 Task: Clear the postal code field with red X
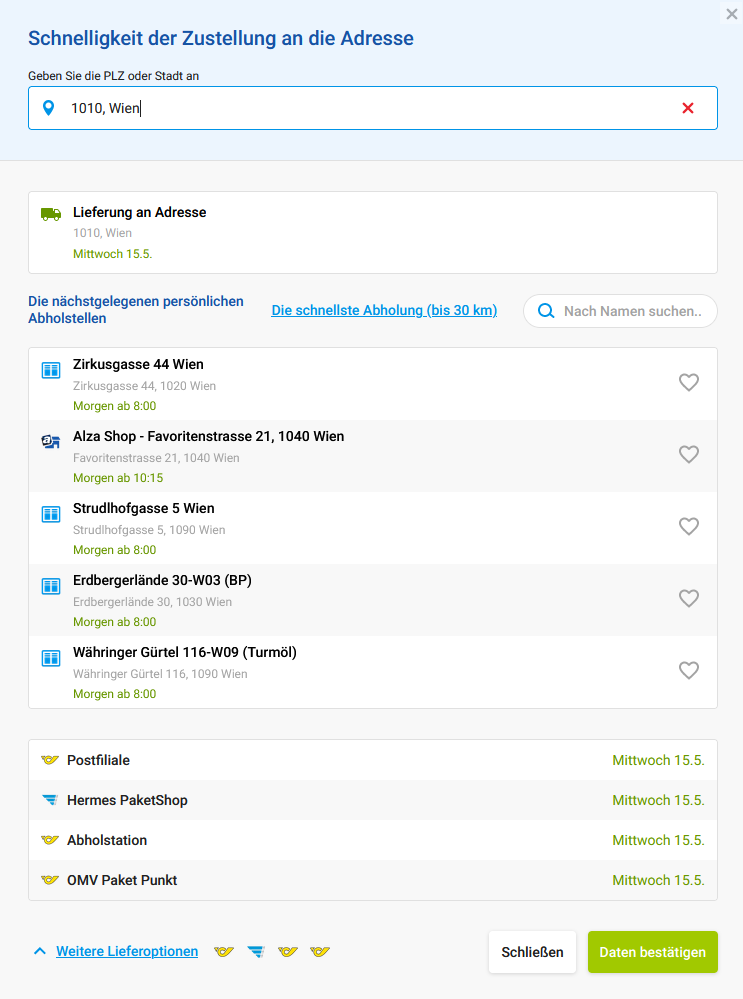click(688, 108)
